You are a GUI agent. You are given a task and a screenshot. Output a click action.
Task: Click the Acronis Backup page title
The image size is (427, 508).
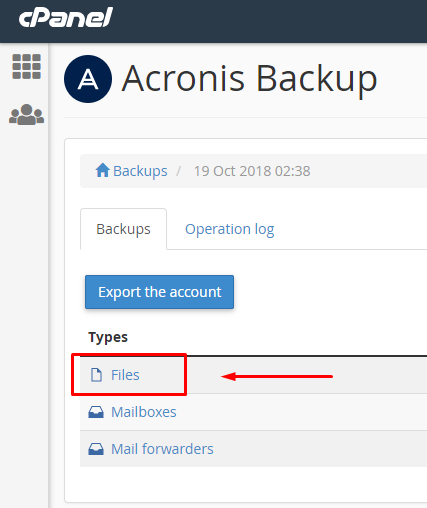(x=249, y=79)
